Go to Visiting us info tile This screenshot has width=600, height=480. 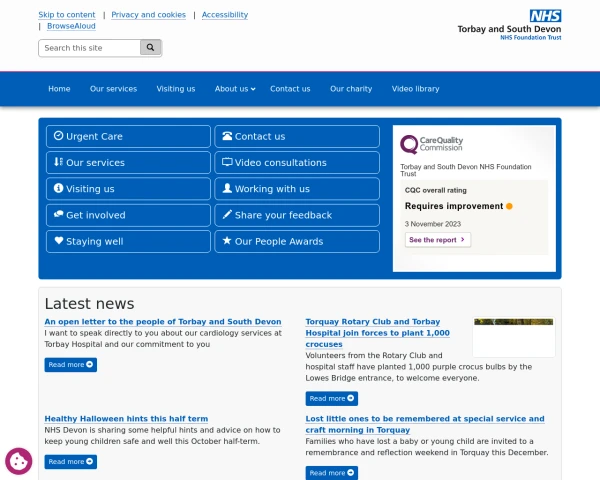tap(128, 189)
